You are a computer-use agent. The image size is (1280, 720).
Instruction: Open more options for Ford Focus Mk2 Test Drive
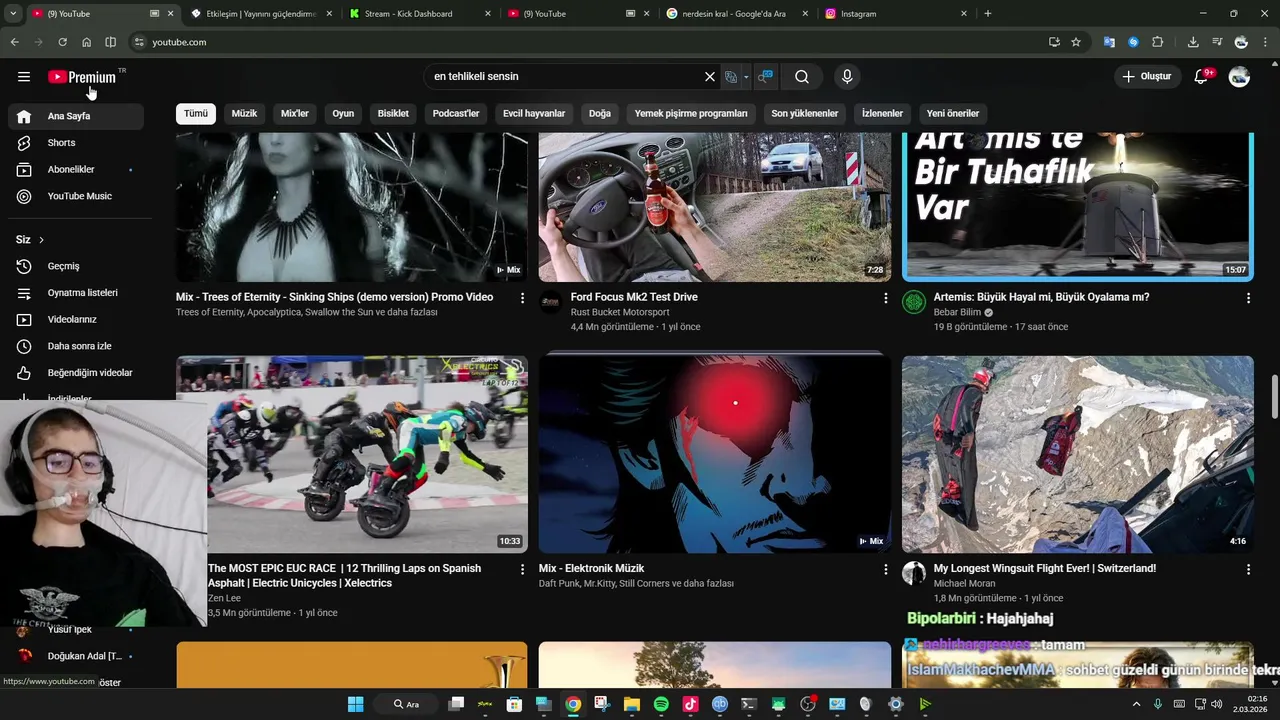point(885,298)
